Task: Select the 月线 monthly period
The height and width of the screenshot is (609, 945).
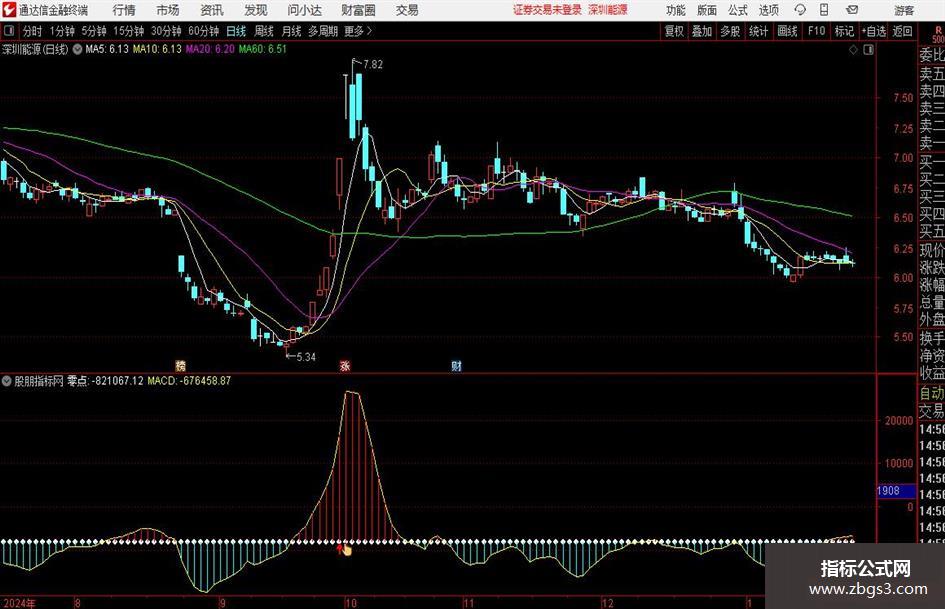Action: (x=292, y=31)
